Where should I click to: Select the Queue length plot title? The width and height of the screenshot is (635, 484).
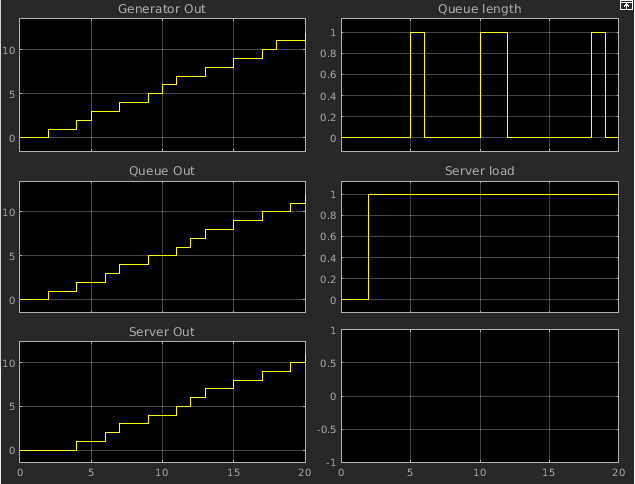point(479,9)
